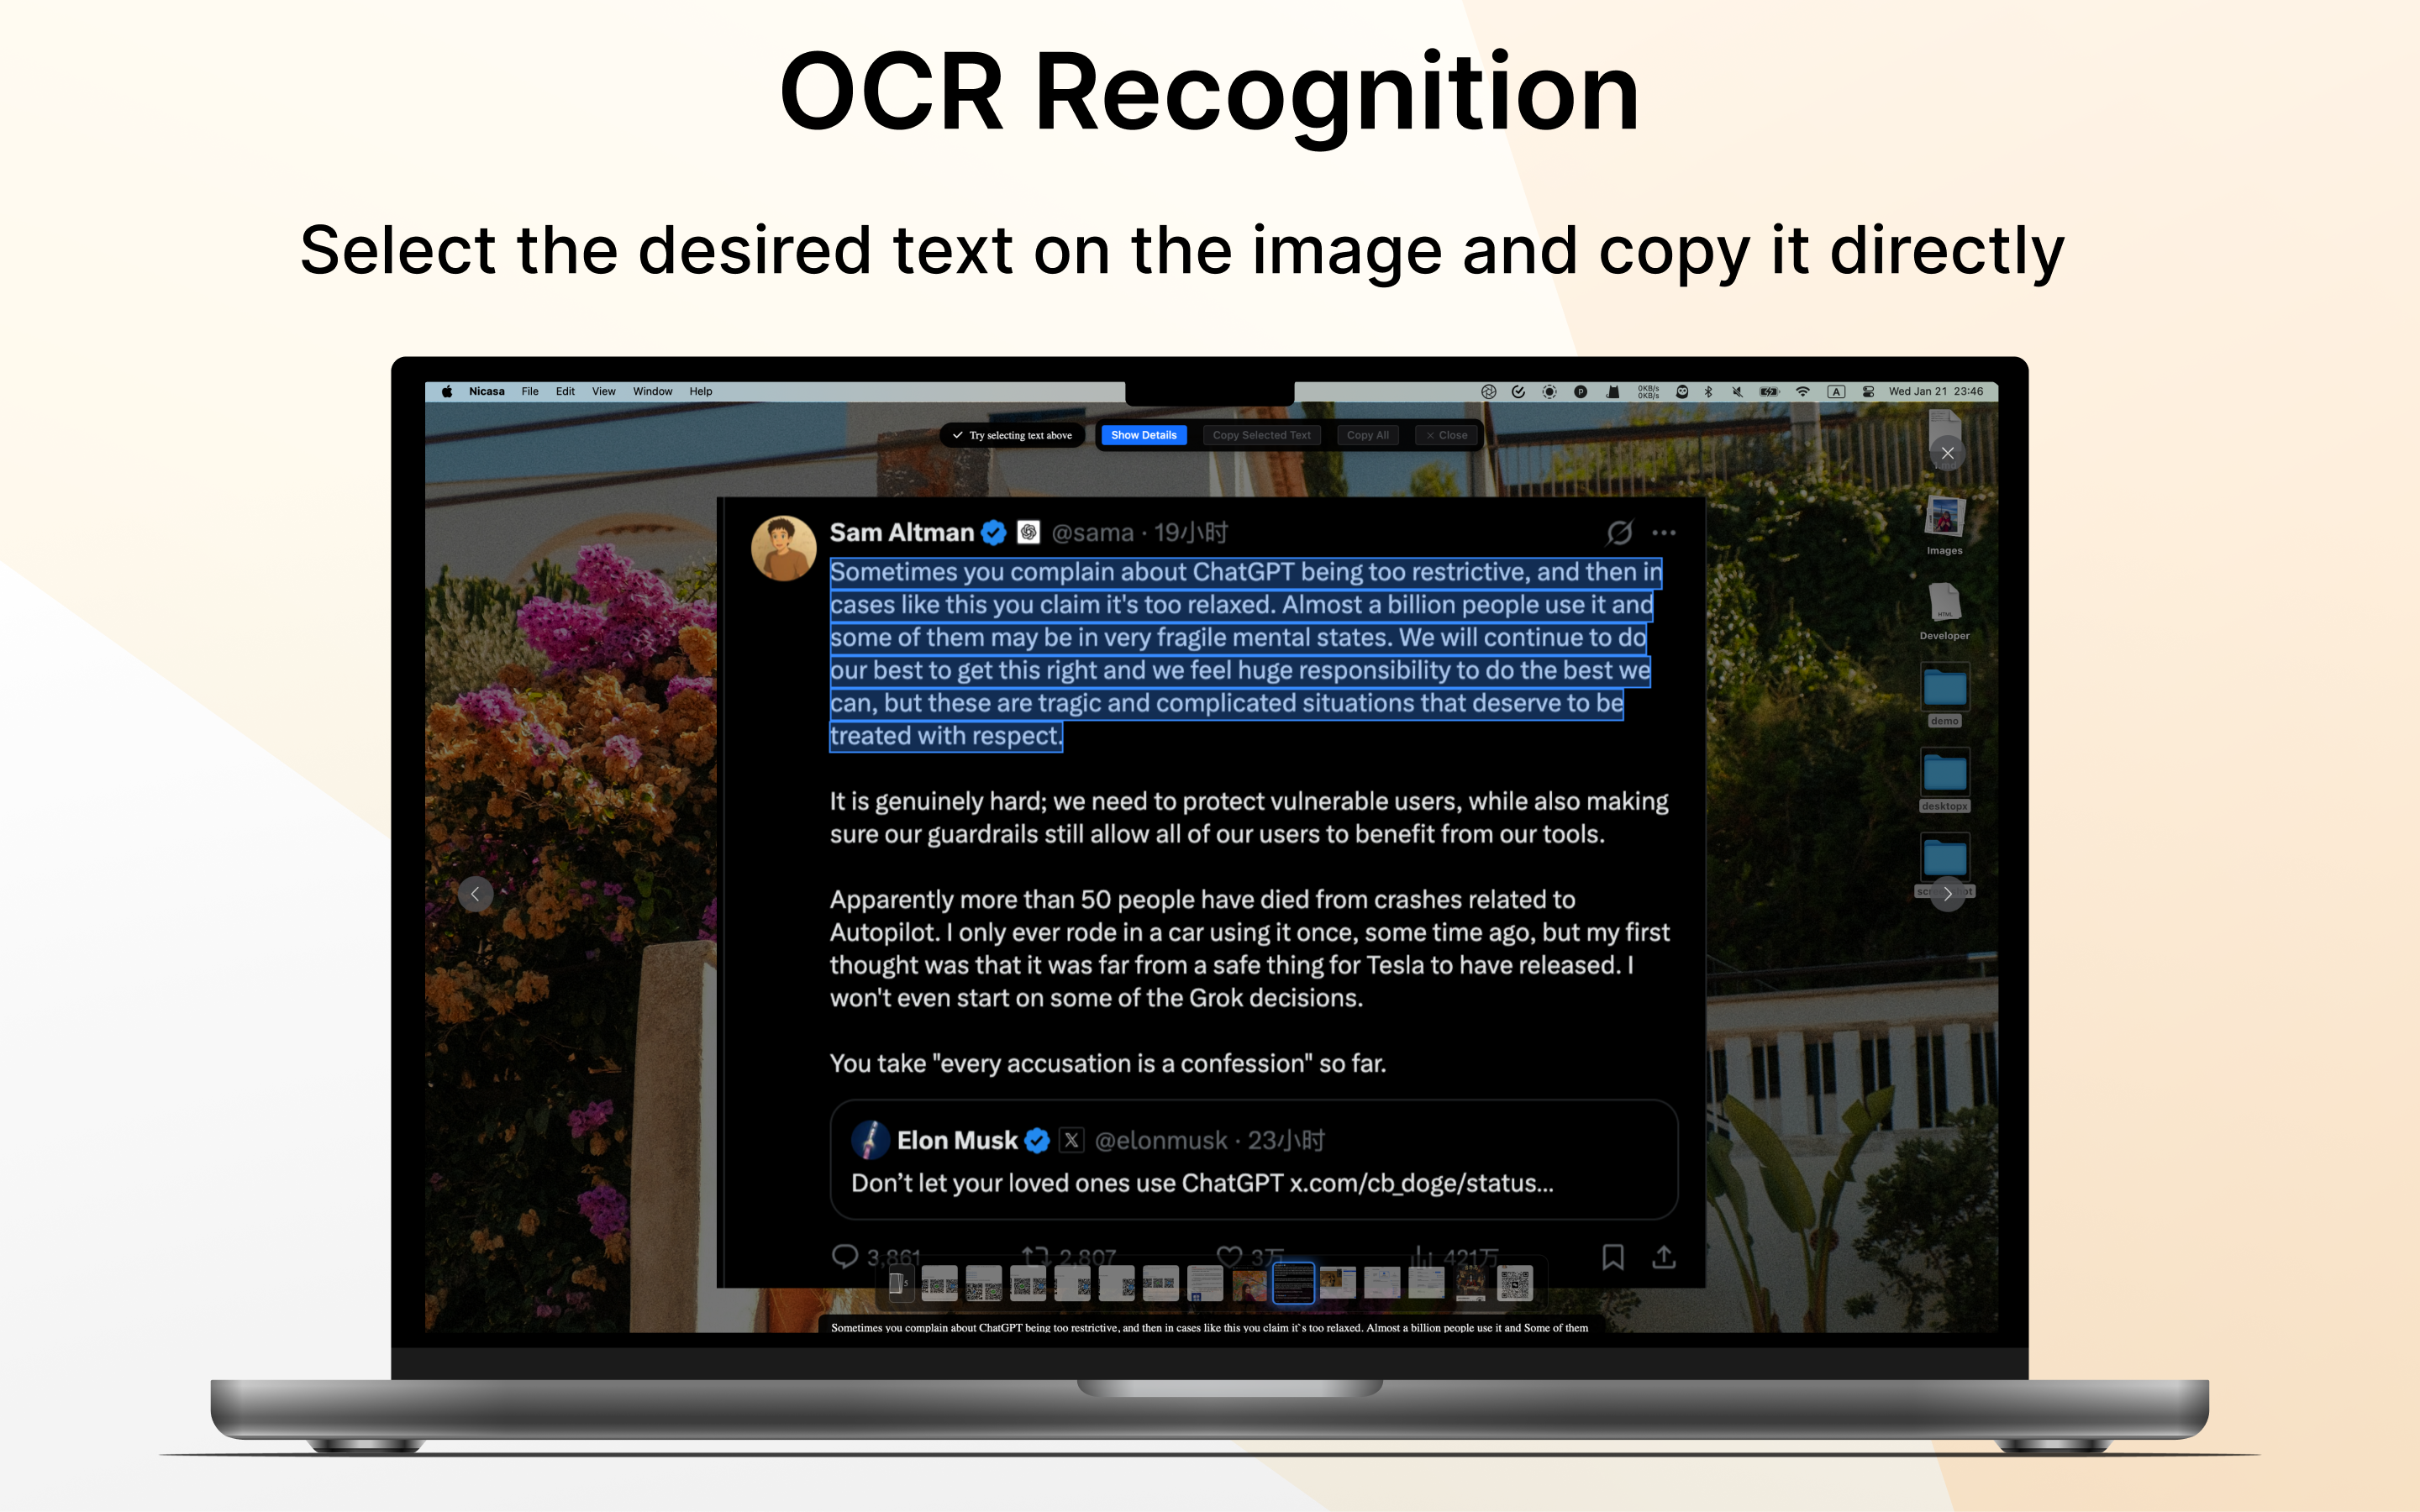Click the Wi-Fi icon in the menu bar
The image size is (2420, 1512).
(1803, 392)
